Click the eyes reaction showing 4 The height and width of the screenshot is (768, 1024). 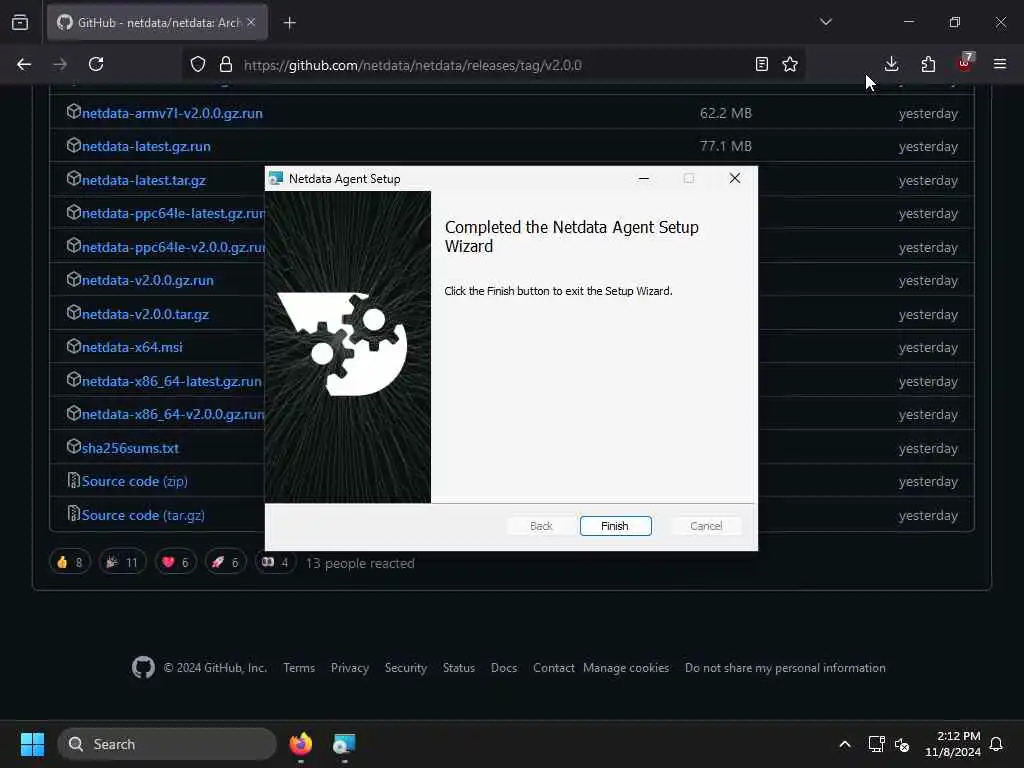[275, 562]
